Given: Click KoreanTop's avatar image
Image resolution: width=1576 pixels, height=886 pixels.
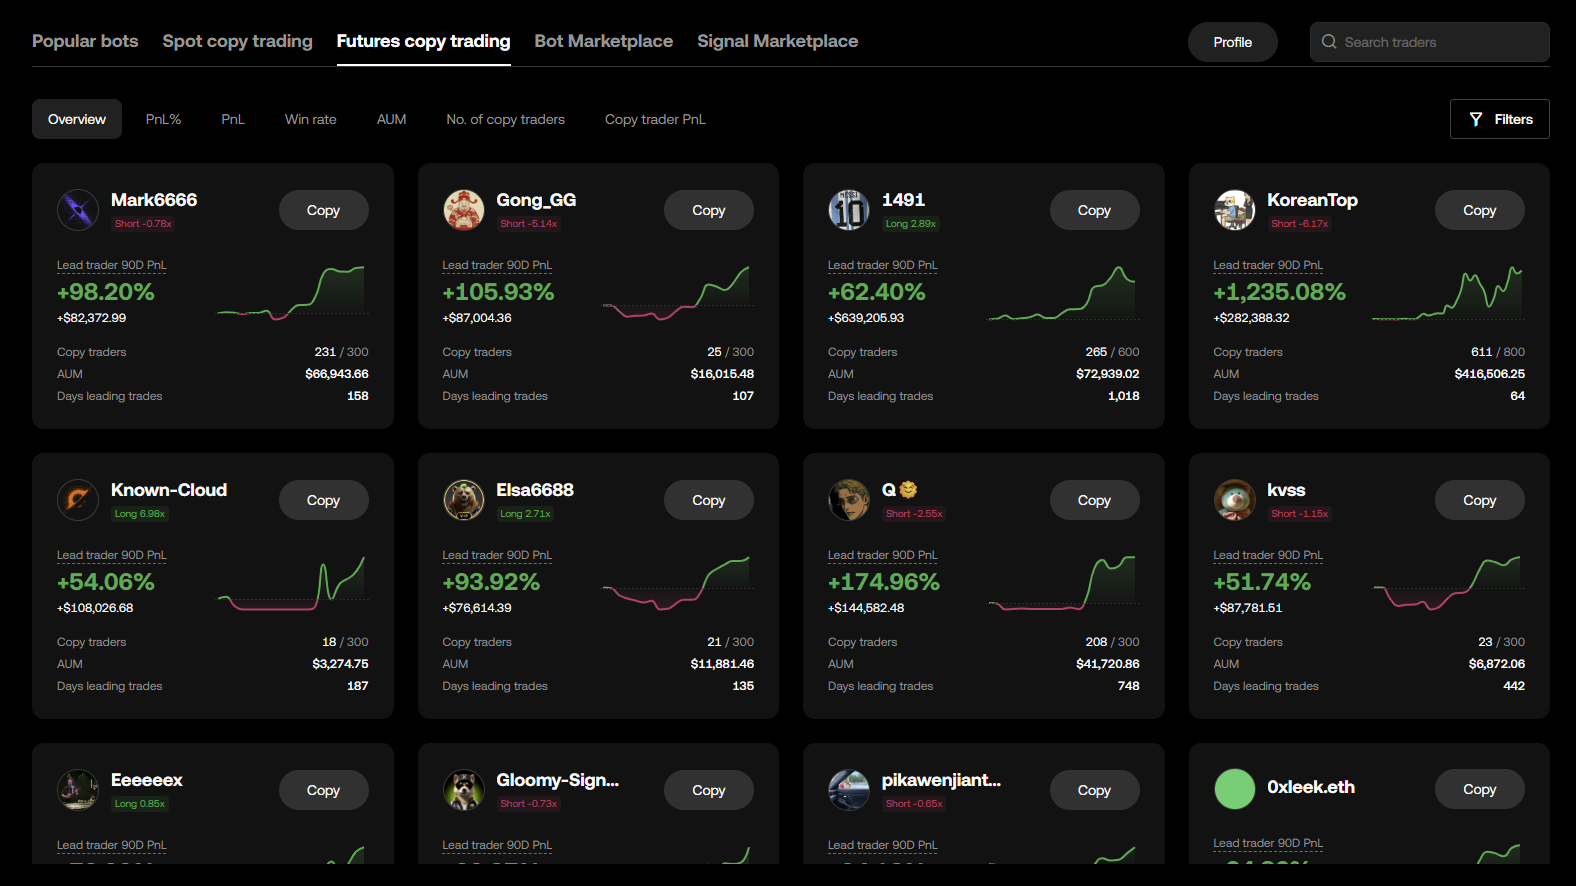Looking at the screenshot, I should pyautogui.click(x=1235, y=210).
